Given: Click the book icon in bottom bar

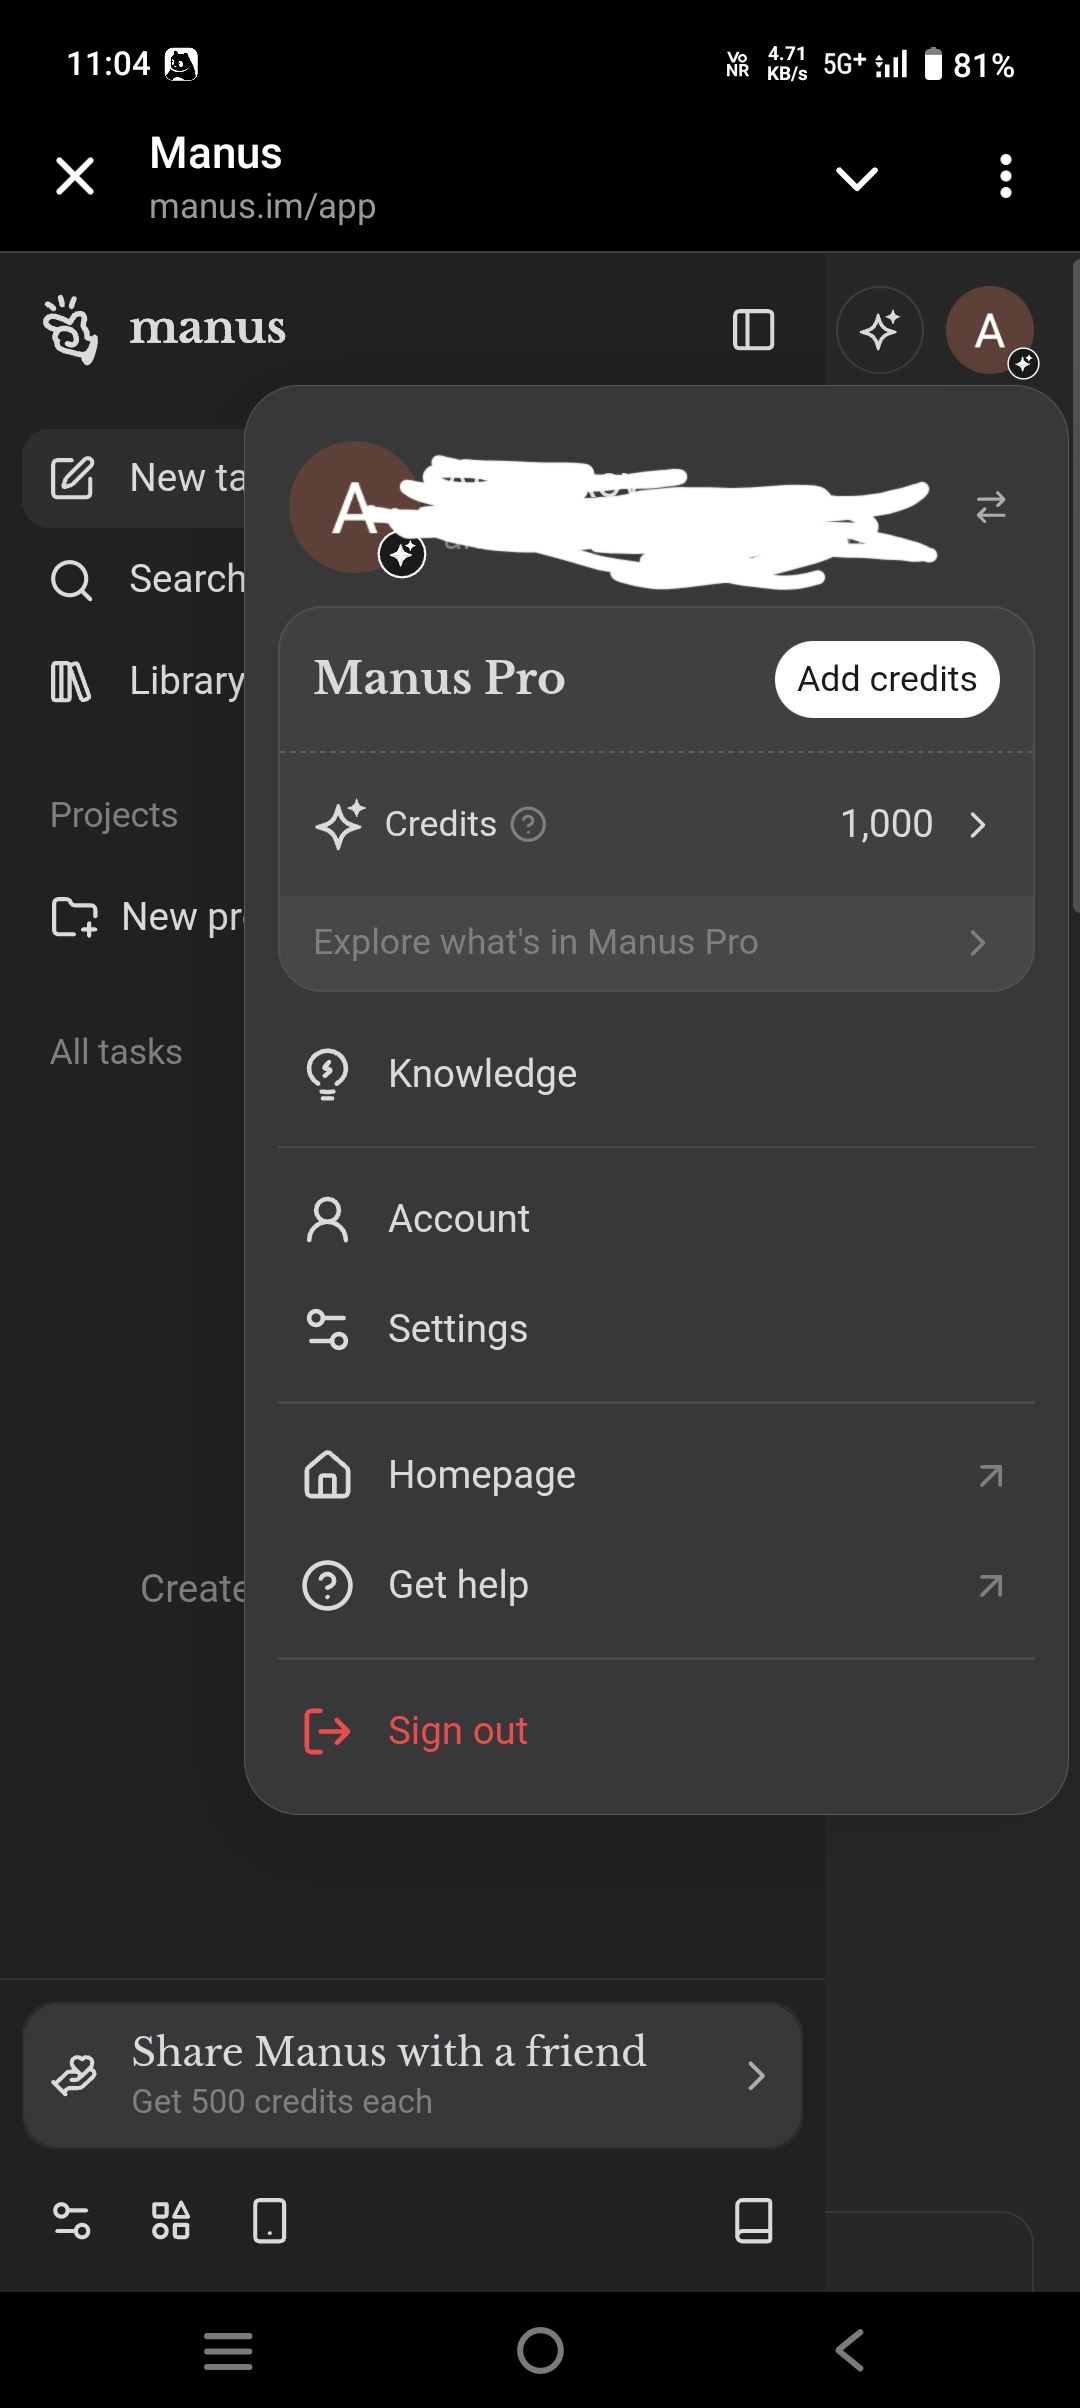Looking at the screenshot, I should click(x=753, y=2221).
